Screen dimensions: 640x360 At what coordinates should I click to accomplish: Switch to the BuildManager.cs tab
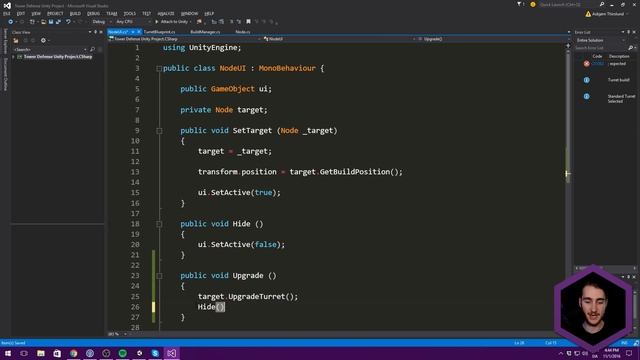(x=205, y=32)
